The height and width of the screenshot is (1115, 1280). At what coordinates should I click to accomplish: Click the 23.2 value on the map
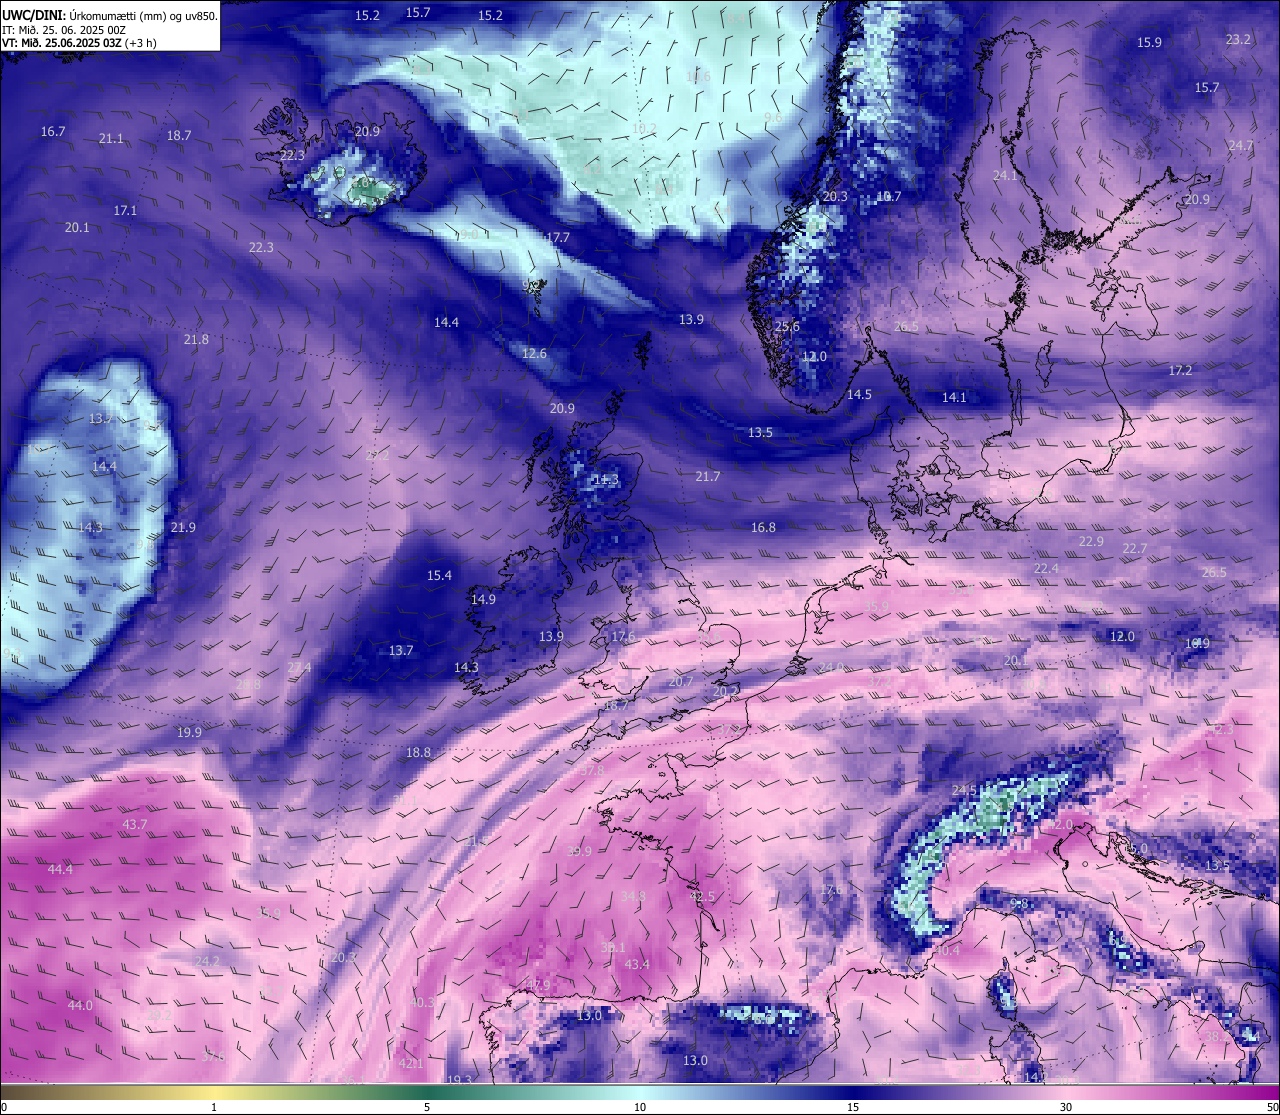click(1238, 40)
